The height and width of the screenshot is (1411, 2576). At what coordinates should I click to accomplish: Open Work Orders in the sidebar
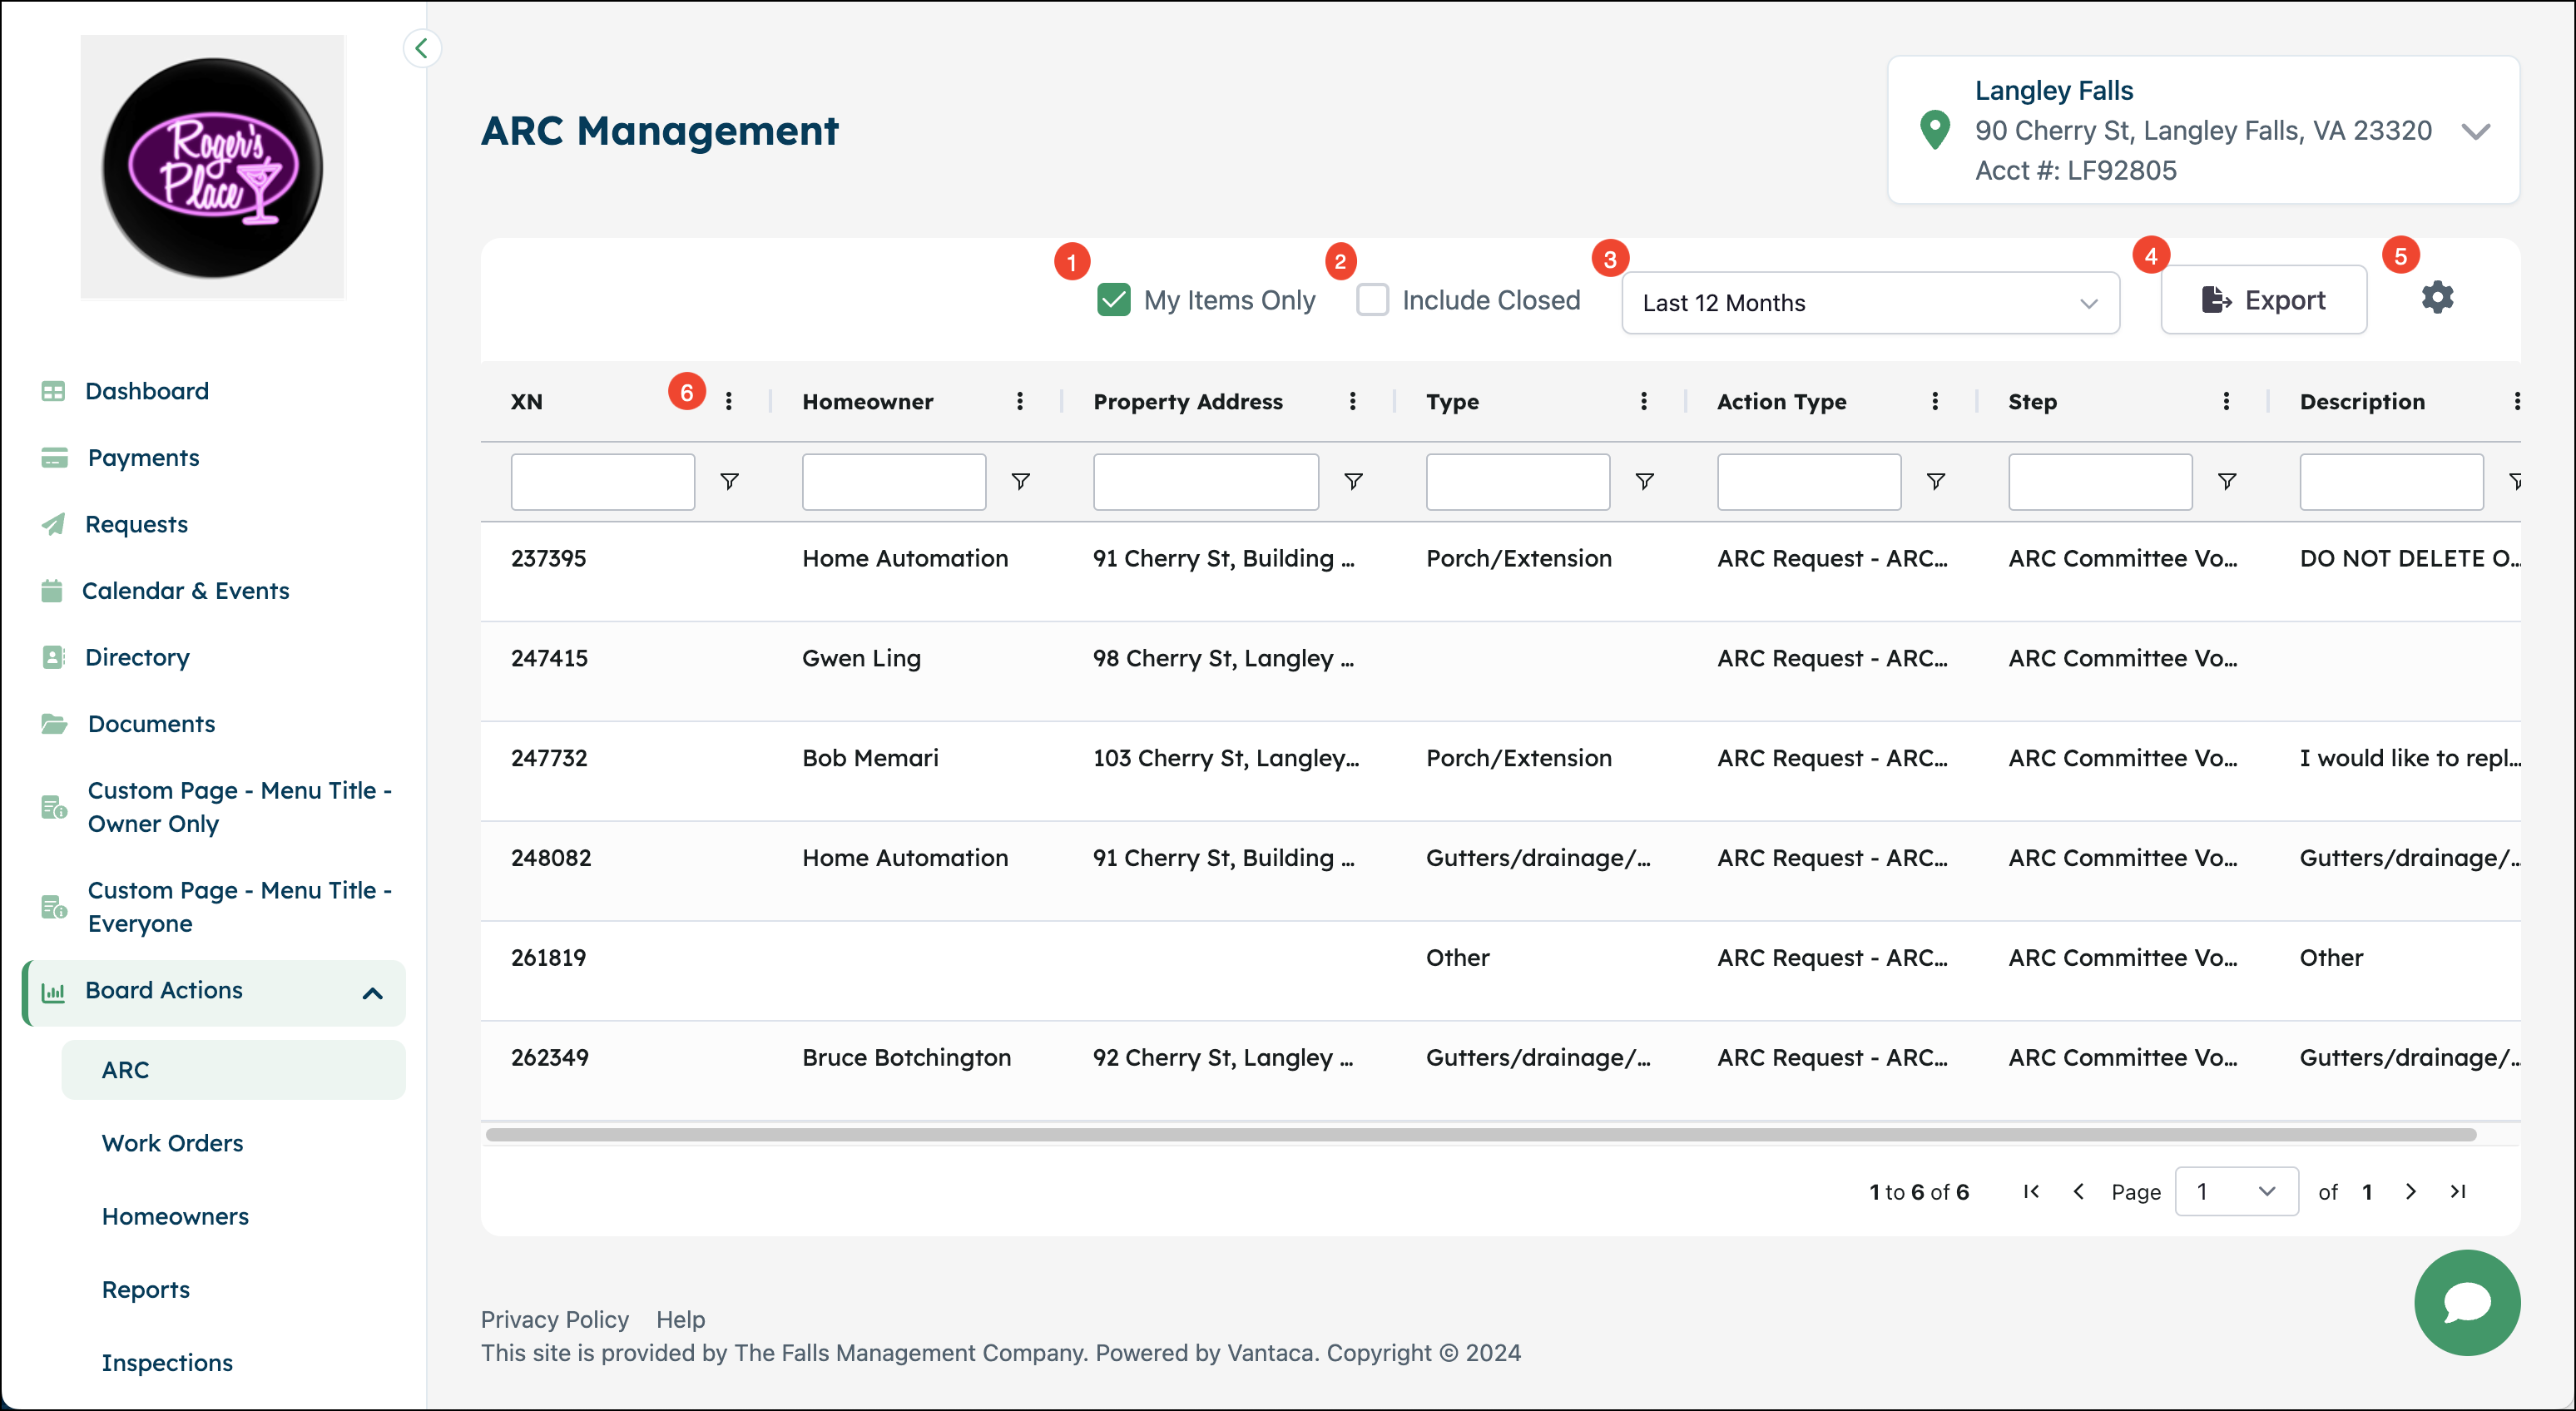click(x=172, y=1143)
